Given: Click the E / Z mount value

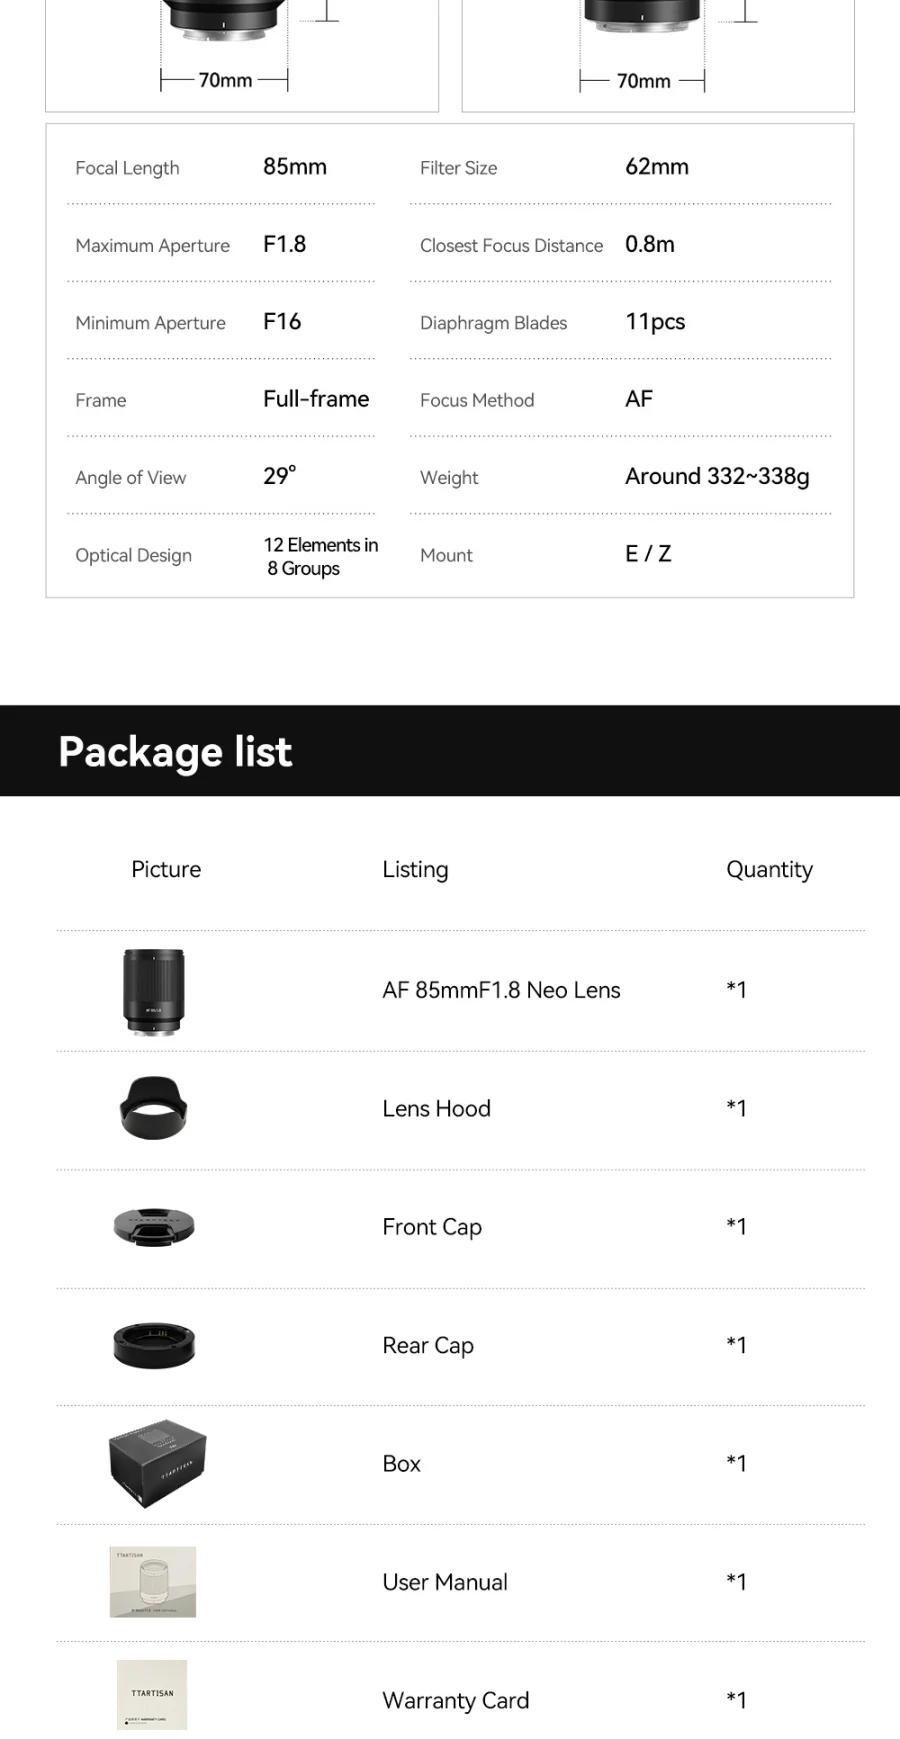Looking at the screenshot, I should pos(648,554).
